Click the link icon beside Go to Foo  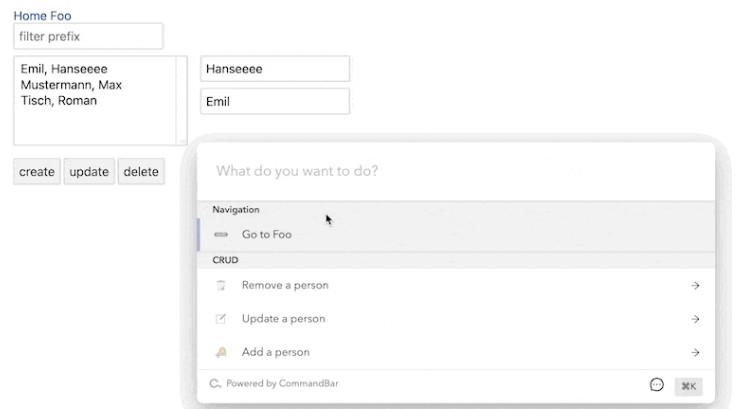tap(221, 234)
